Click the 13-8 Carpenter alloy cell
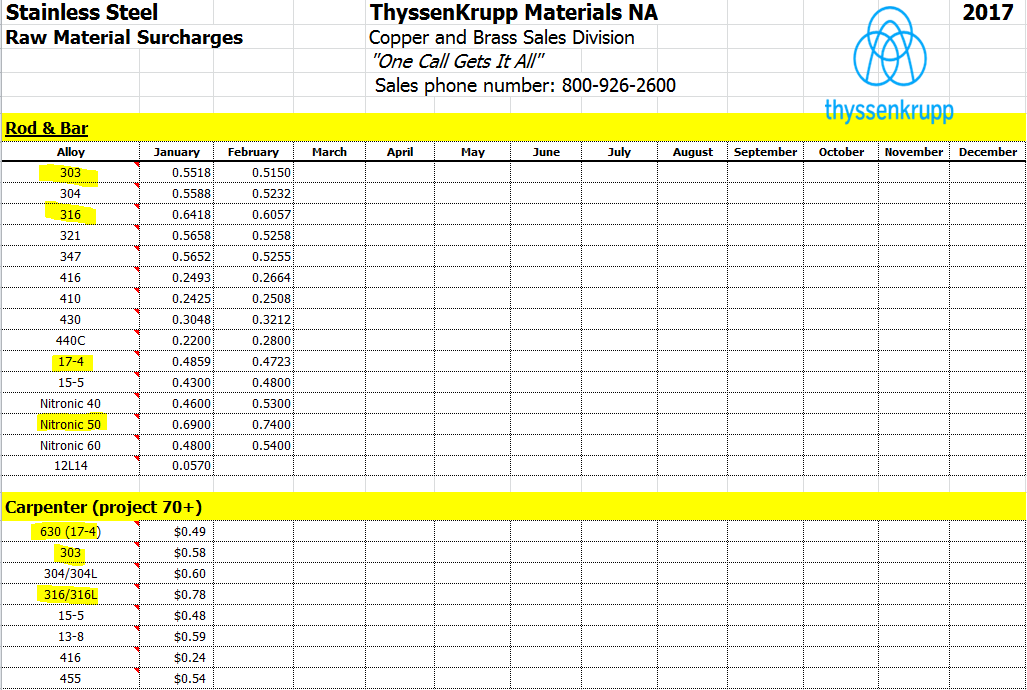The image size is (1027, 690). click(x=70, y=637)
